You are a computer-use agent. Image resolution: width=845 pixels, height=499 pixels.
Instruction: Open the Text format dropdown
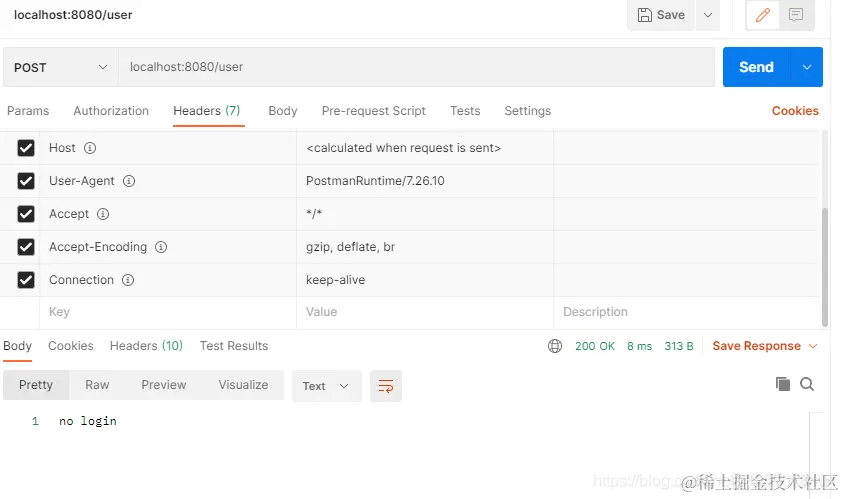(326, 386)
